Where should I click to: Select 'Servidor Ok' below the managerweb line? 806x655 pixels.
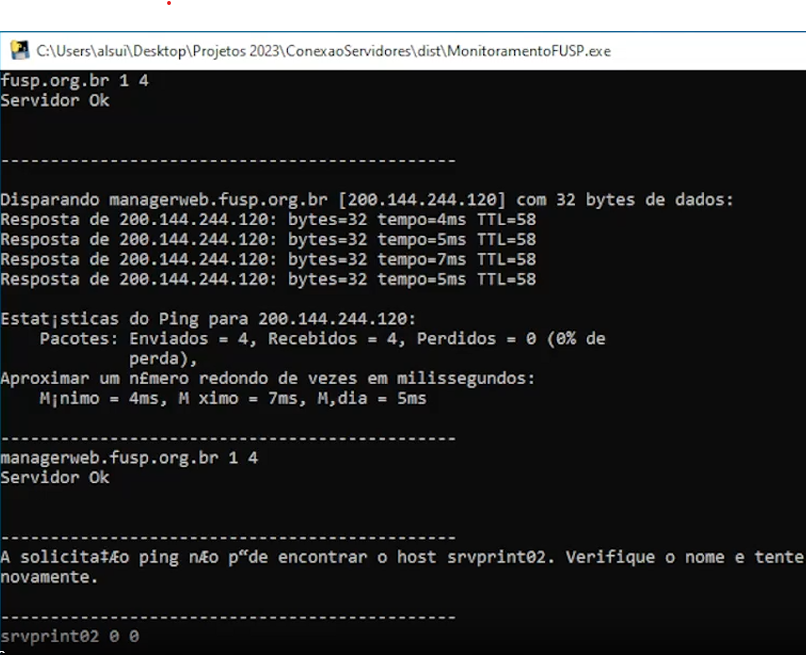tap(55, 477)
